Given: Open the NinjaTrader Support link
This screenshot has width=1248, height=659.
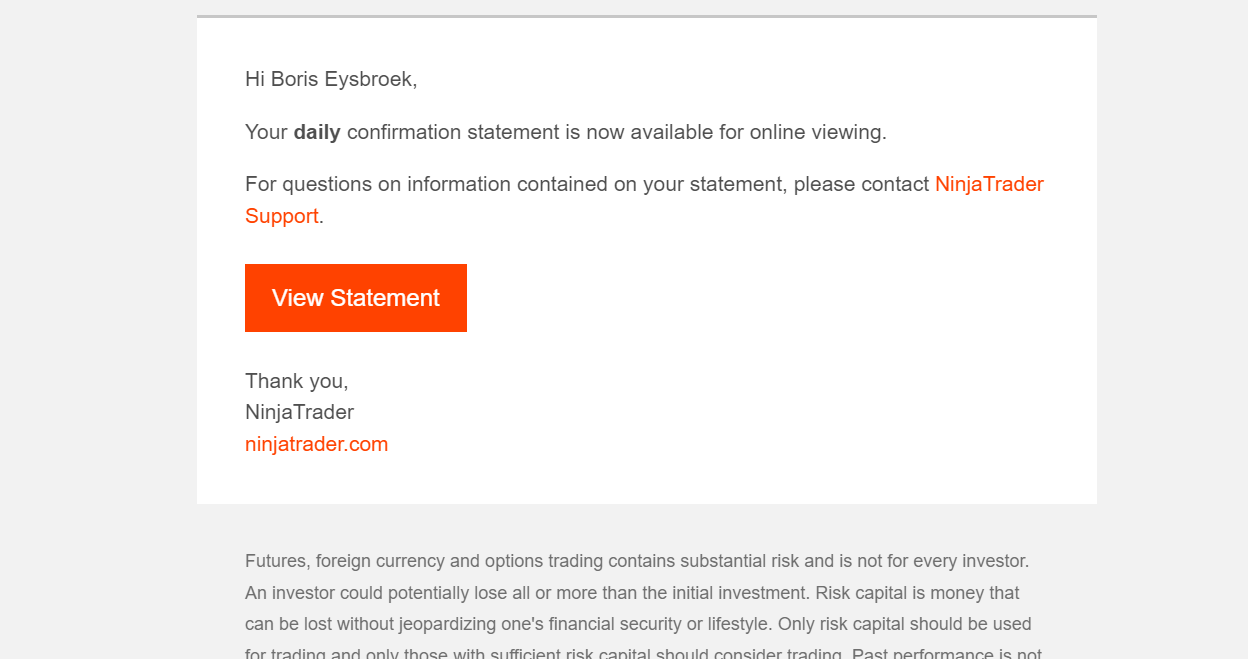Looking at the screenshot, I should pyautogui.click(x=988, y=184).
